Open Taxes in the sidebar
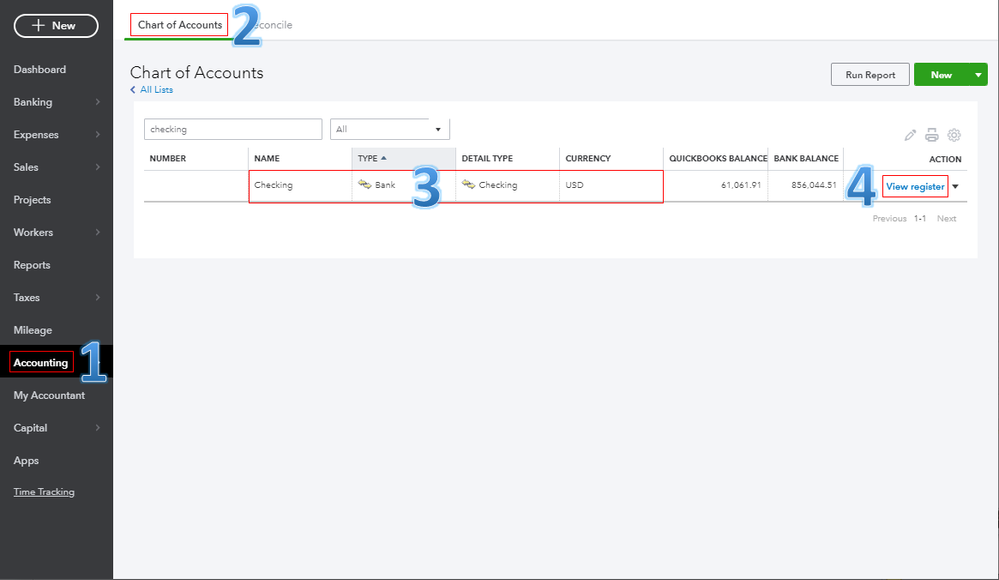Screen dimensions: 999x580 [x=27, y=298]
